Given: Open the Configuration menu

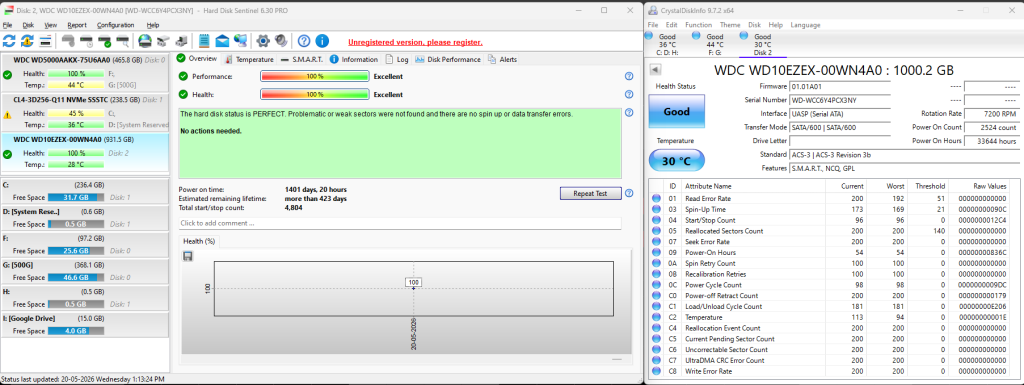Looking at the screenshot, I should point(116,25).
